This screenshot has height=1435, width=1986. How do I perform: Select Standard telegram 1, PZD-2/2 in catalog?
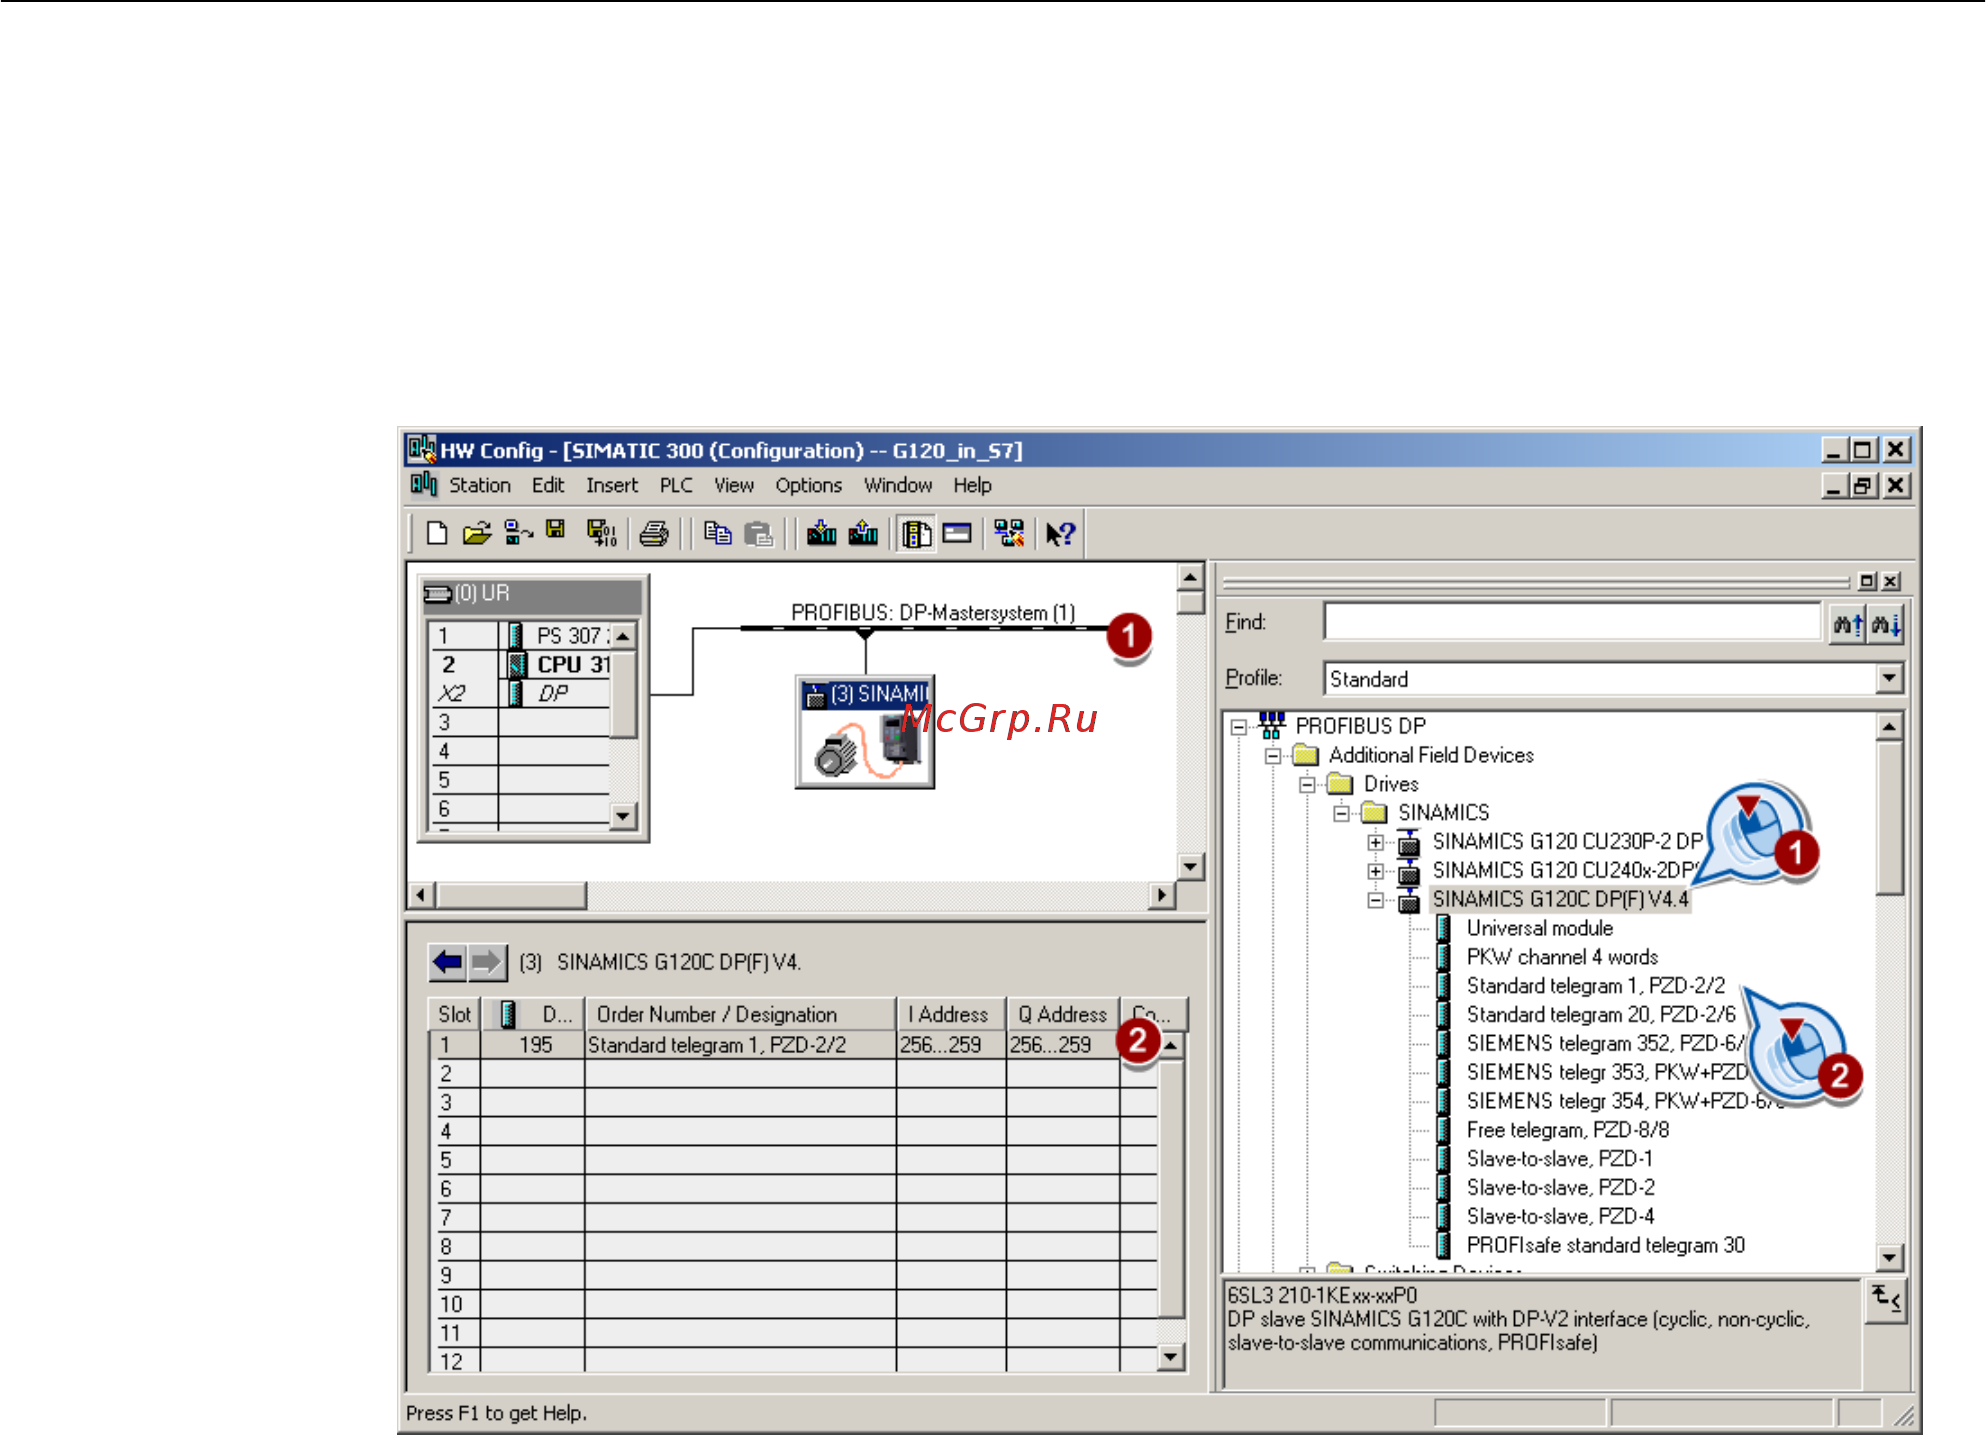tap(1596, 986)
